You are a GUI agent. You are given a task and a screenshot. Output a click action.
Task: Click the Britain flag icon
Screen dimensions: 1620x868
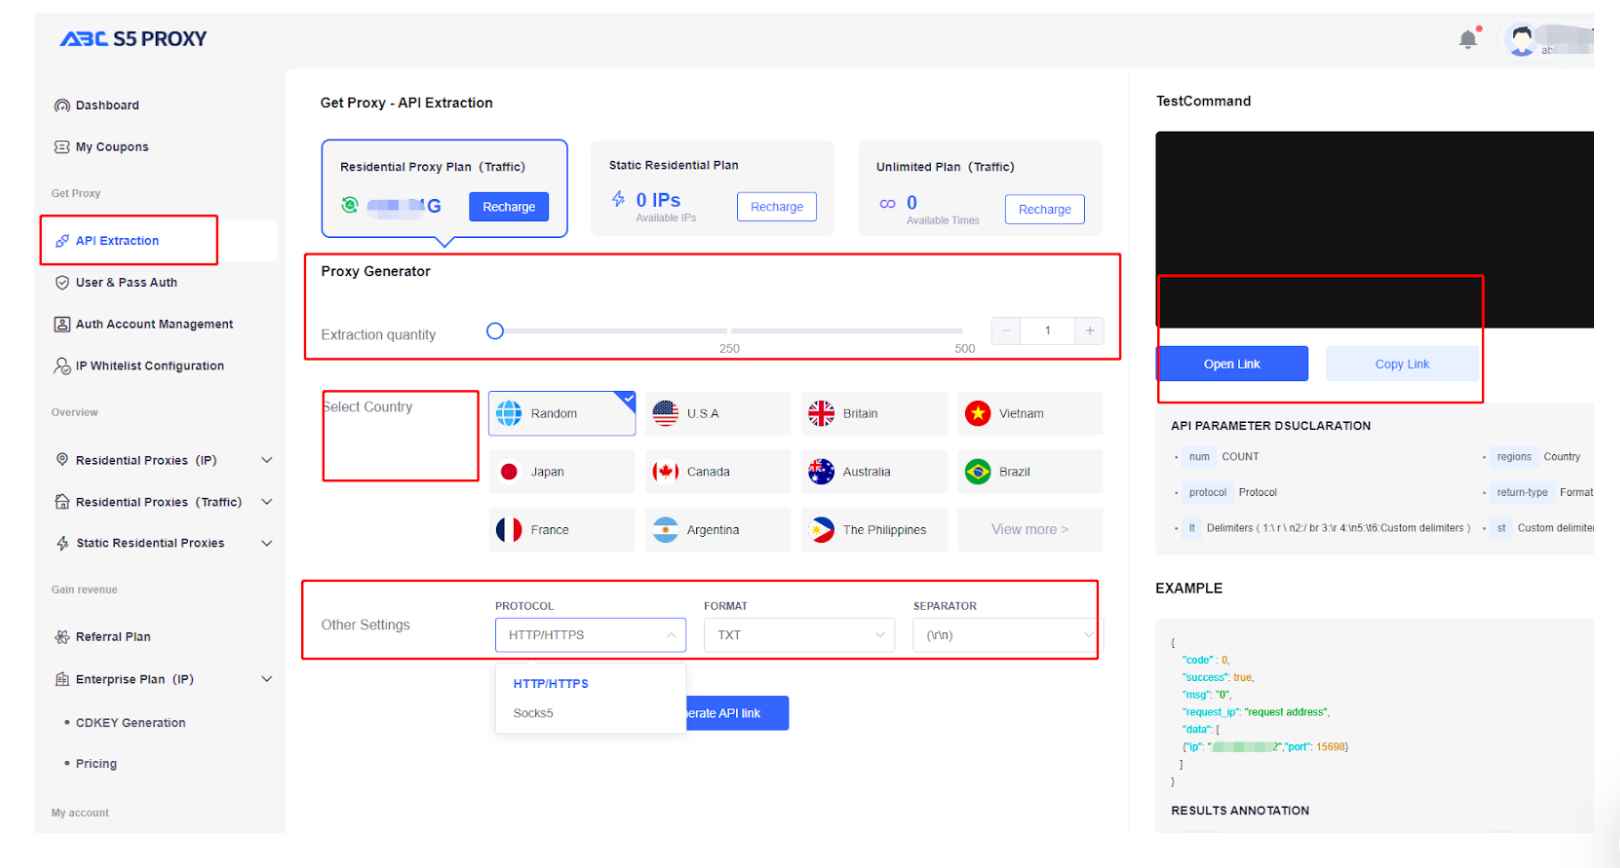(821, 413)
